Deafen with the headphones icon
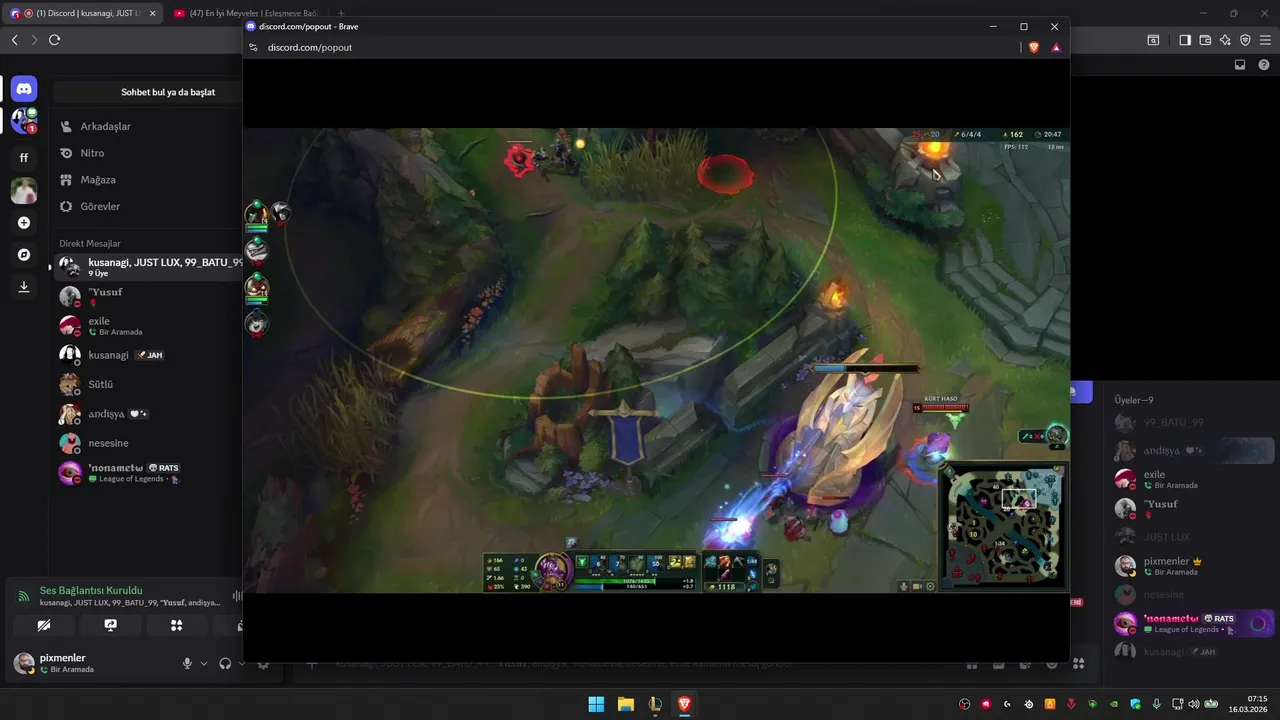Viewport: 1280px width, 720px height. pos(225,663)
